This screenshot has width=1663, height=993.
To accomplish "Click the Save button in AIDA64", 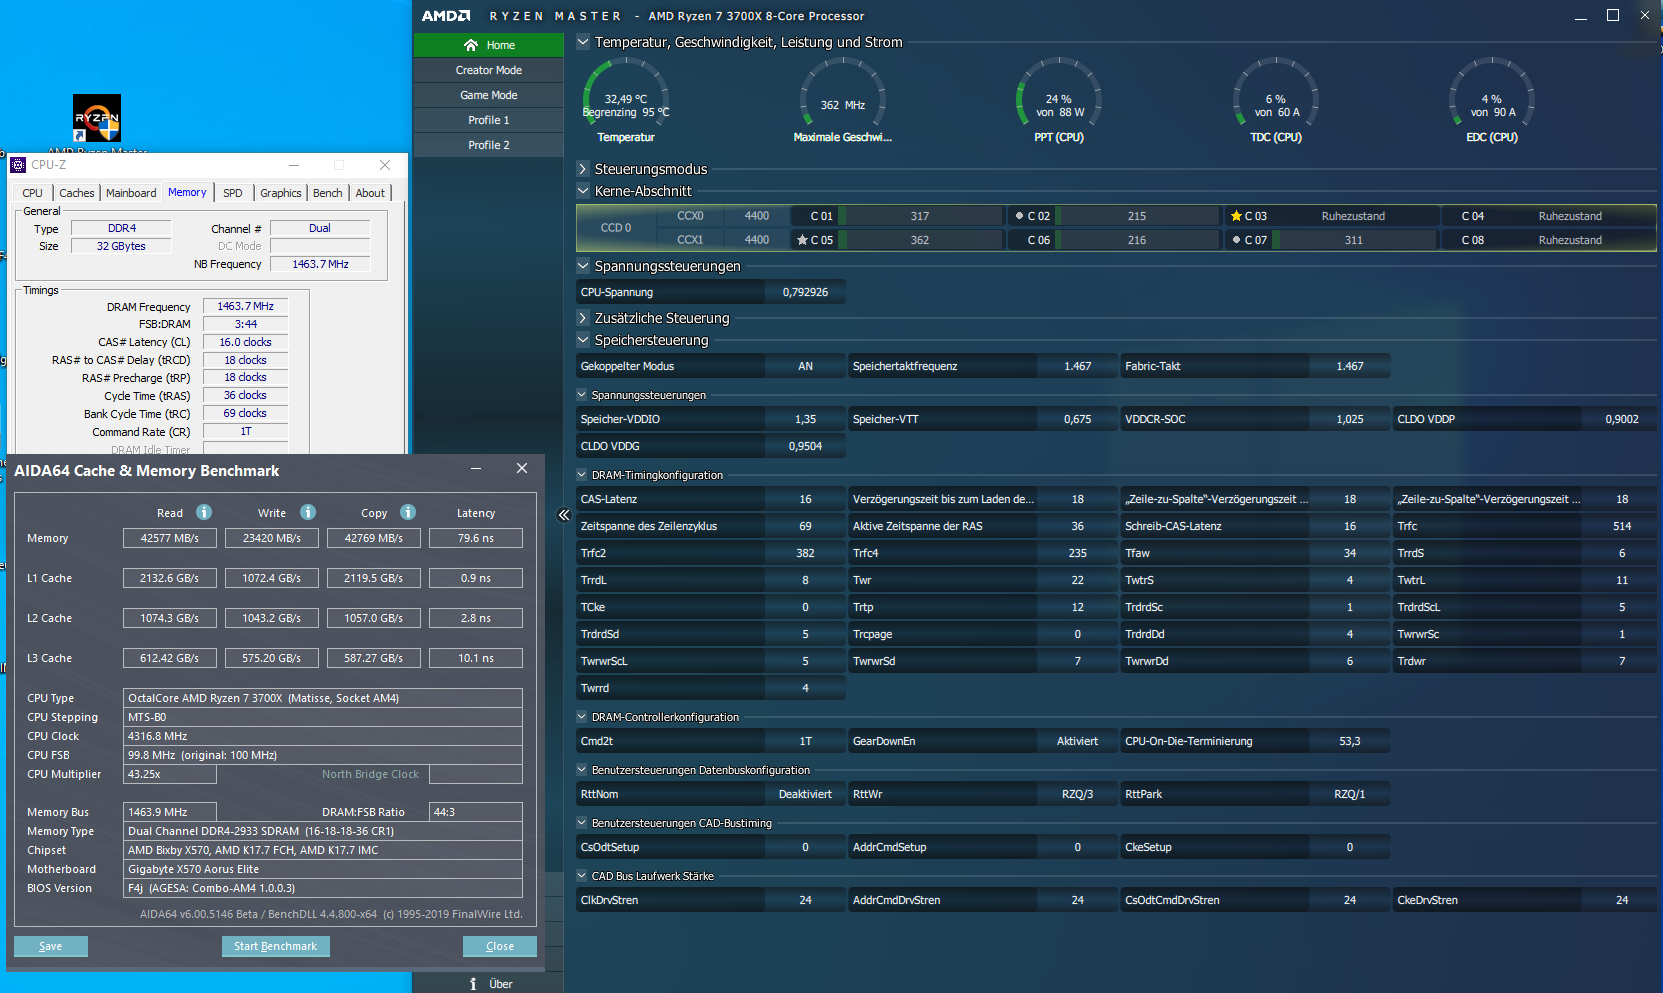I will (51, 946).
